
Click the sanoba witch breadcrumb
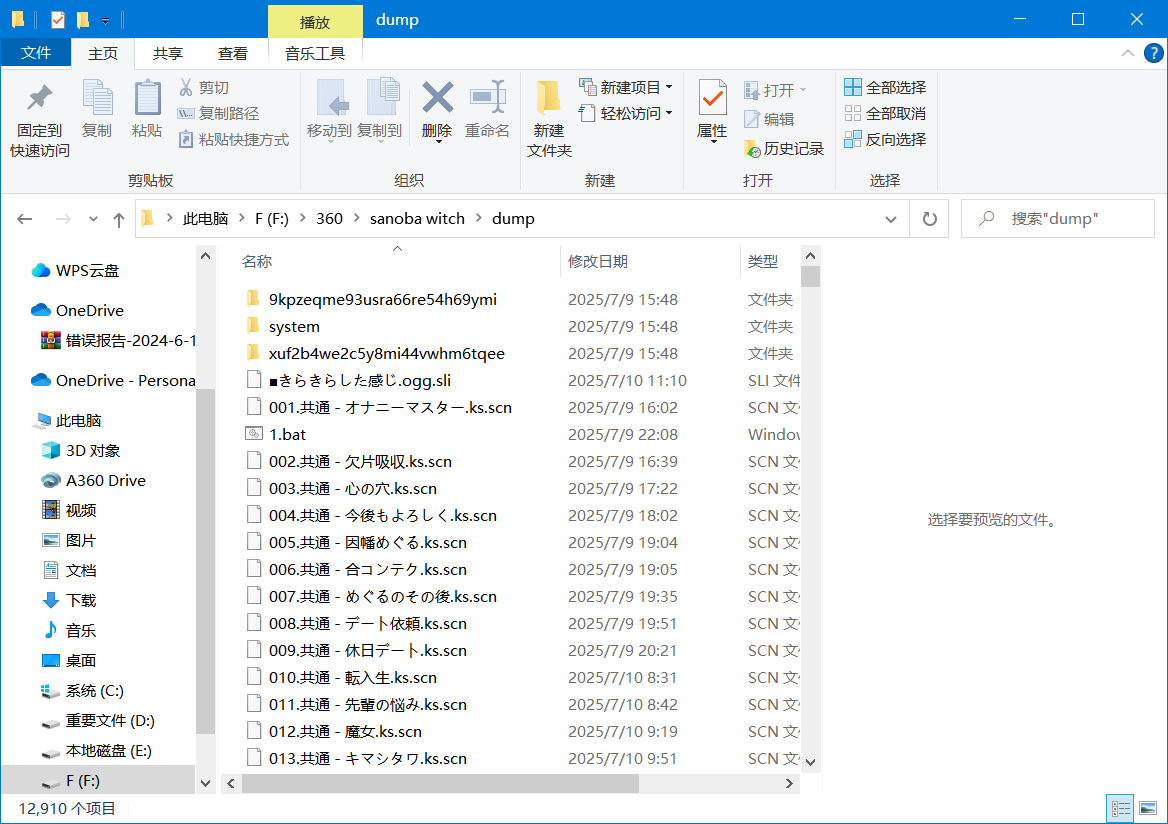[417, 218]
